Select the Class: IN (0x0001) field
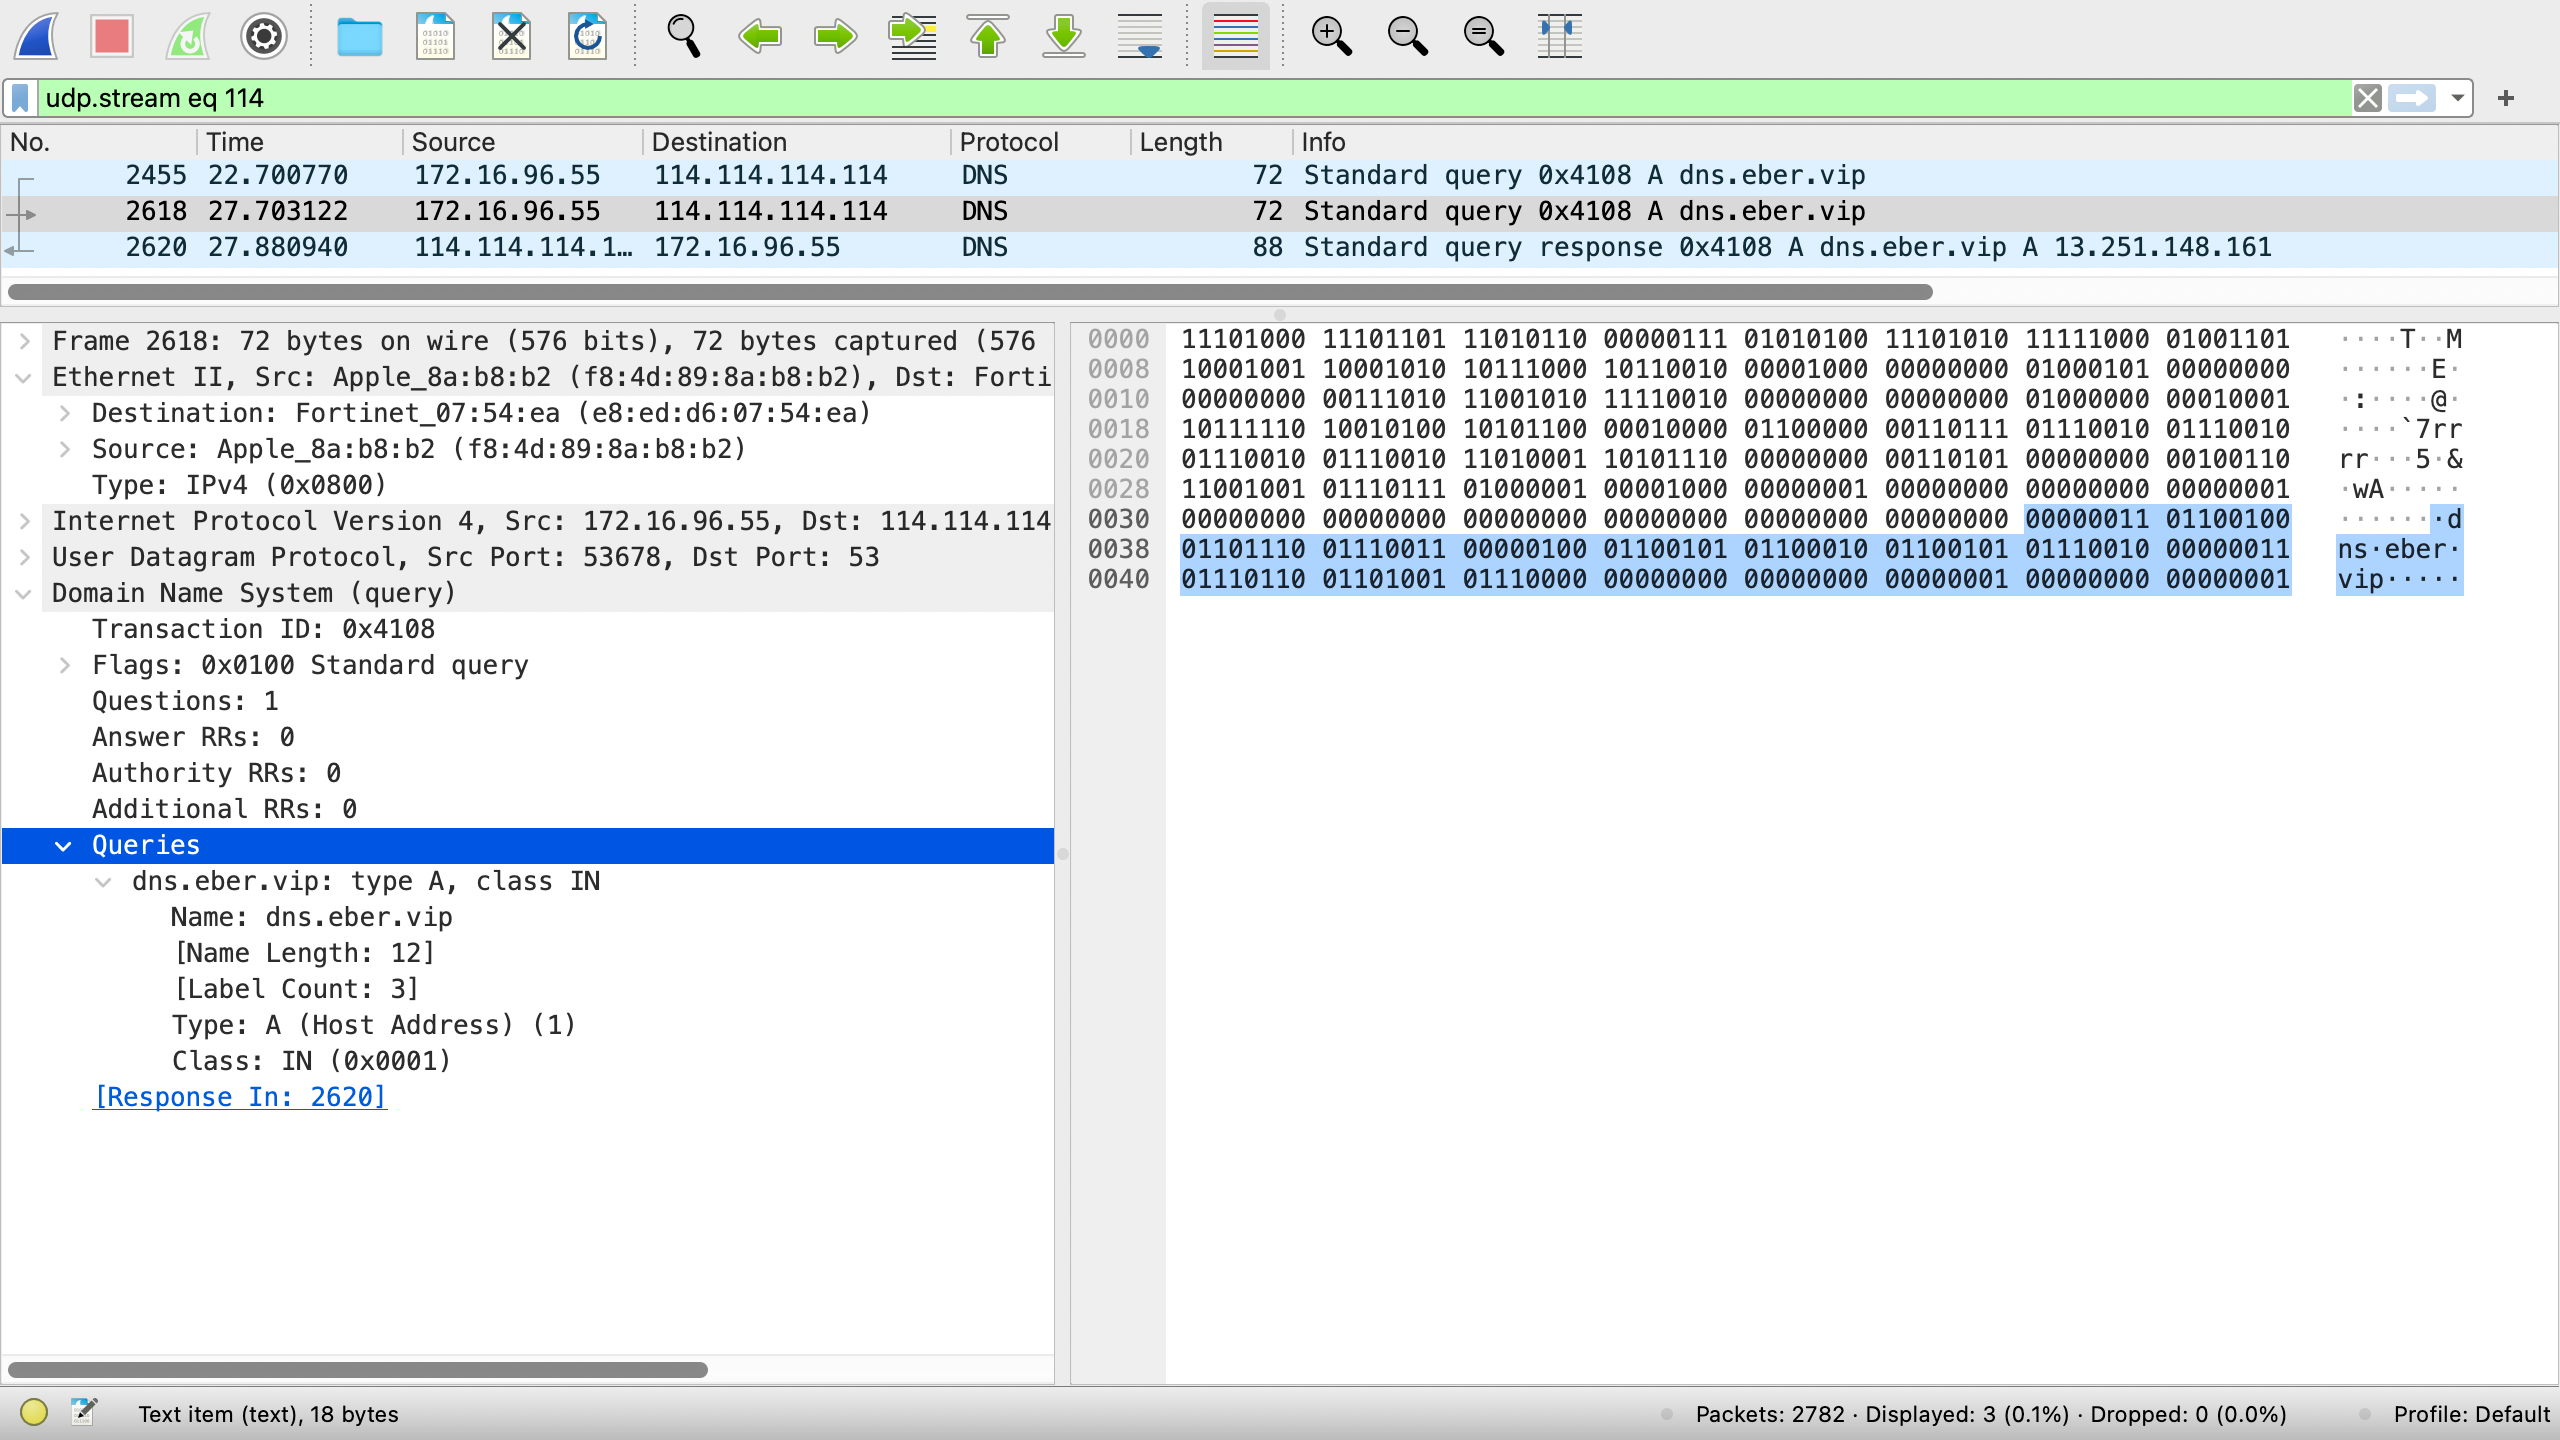2560x1440 pixels. tap(312, 1061)
